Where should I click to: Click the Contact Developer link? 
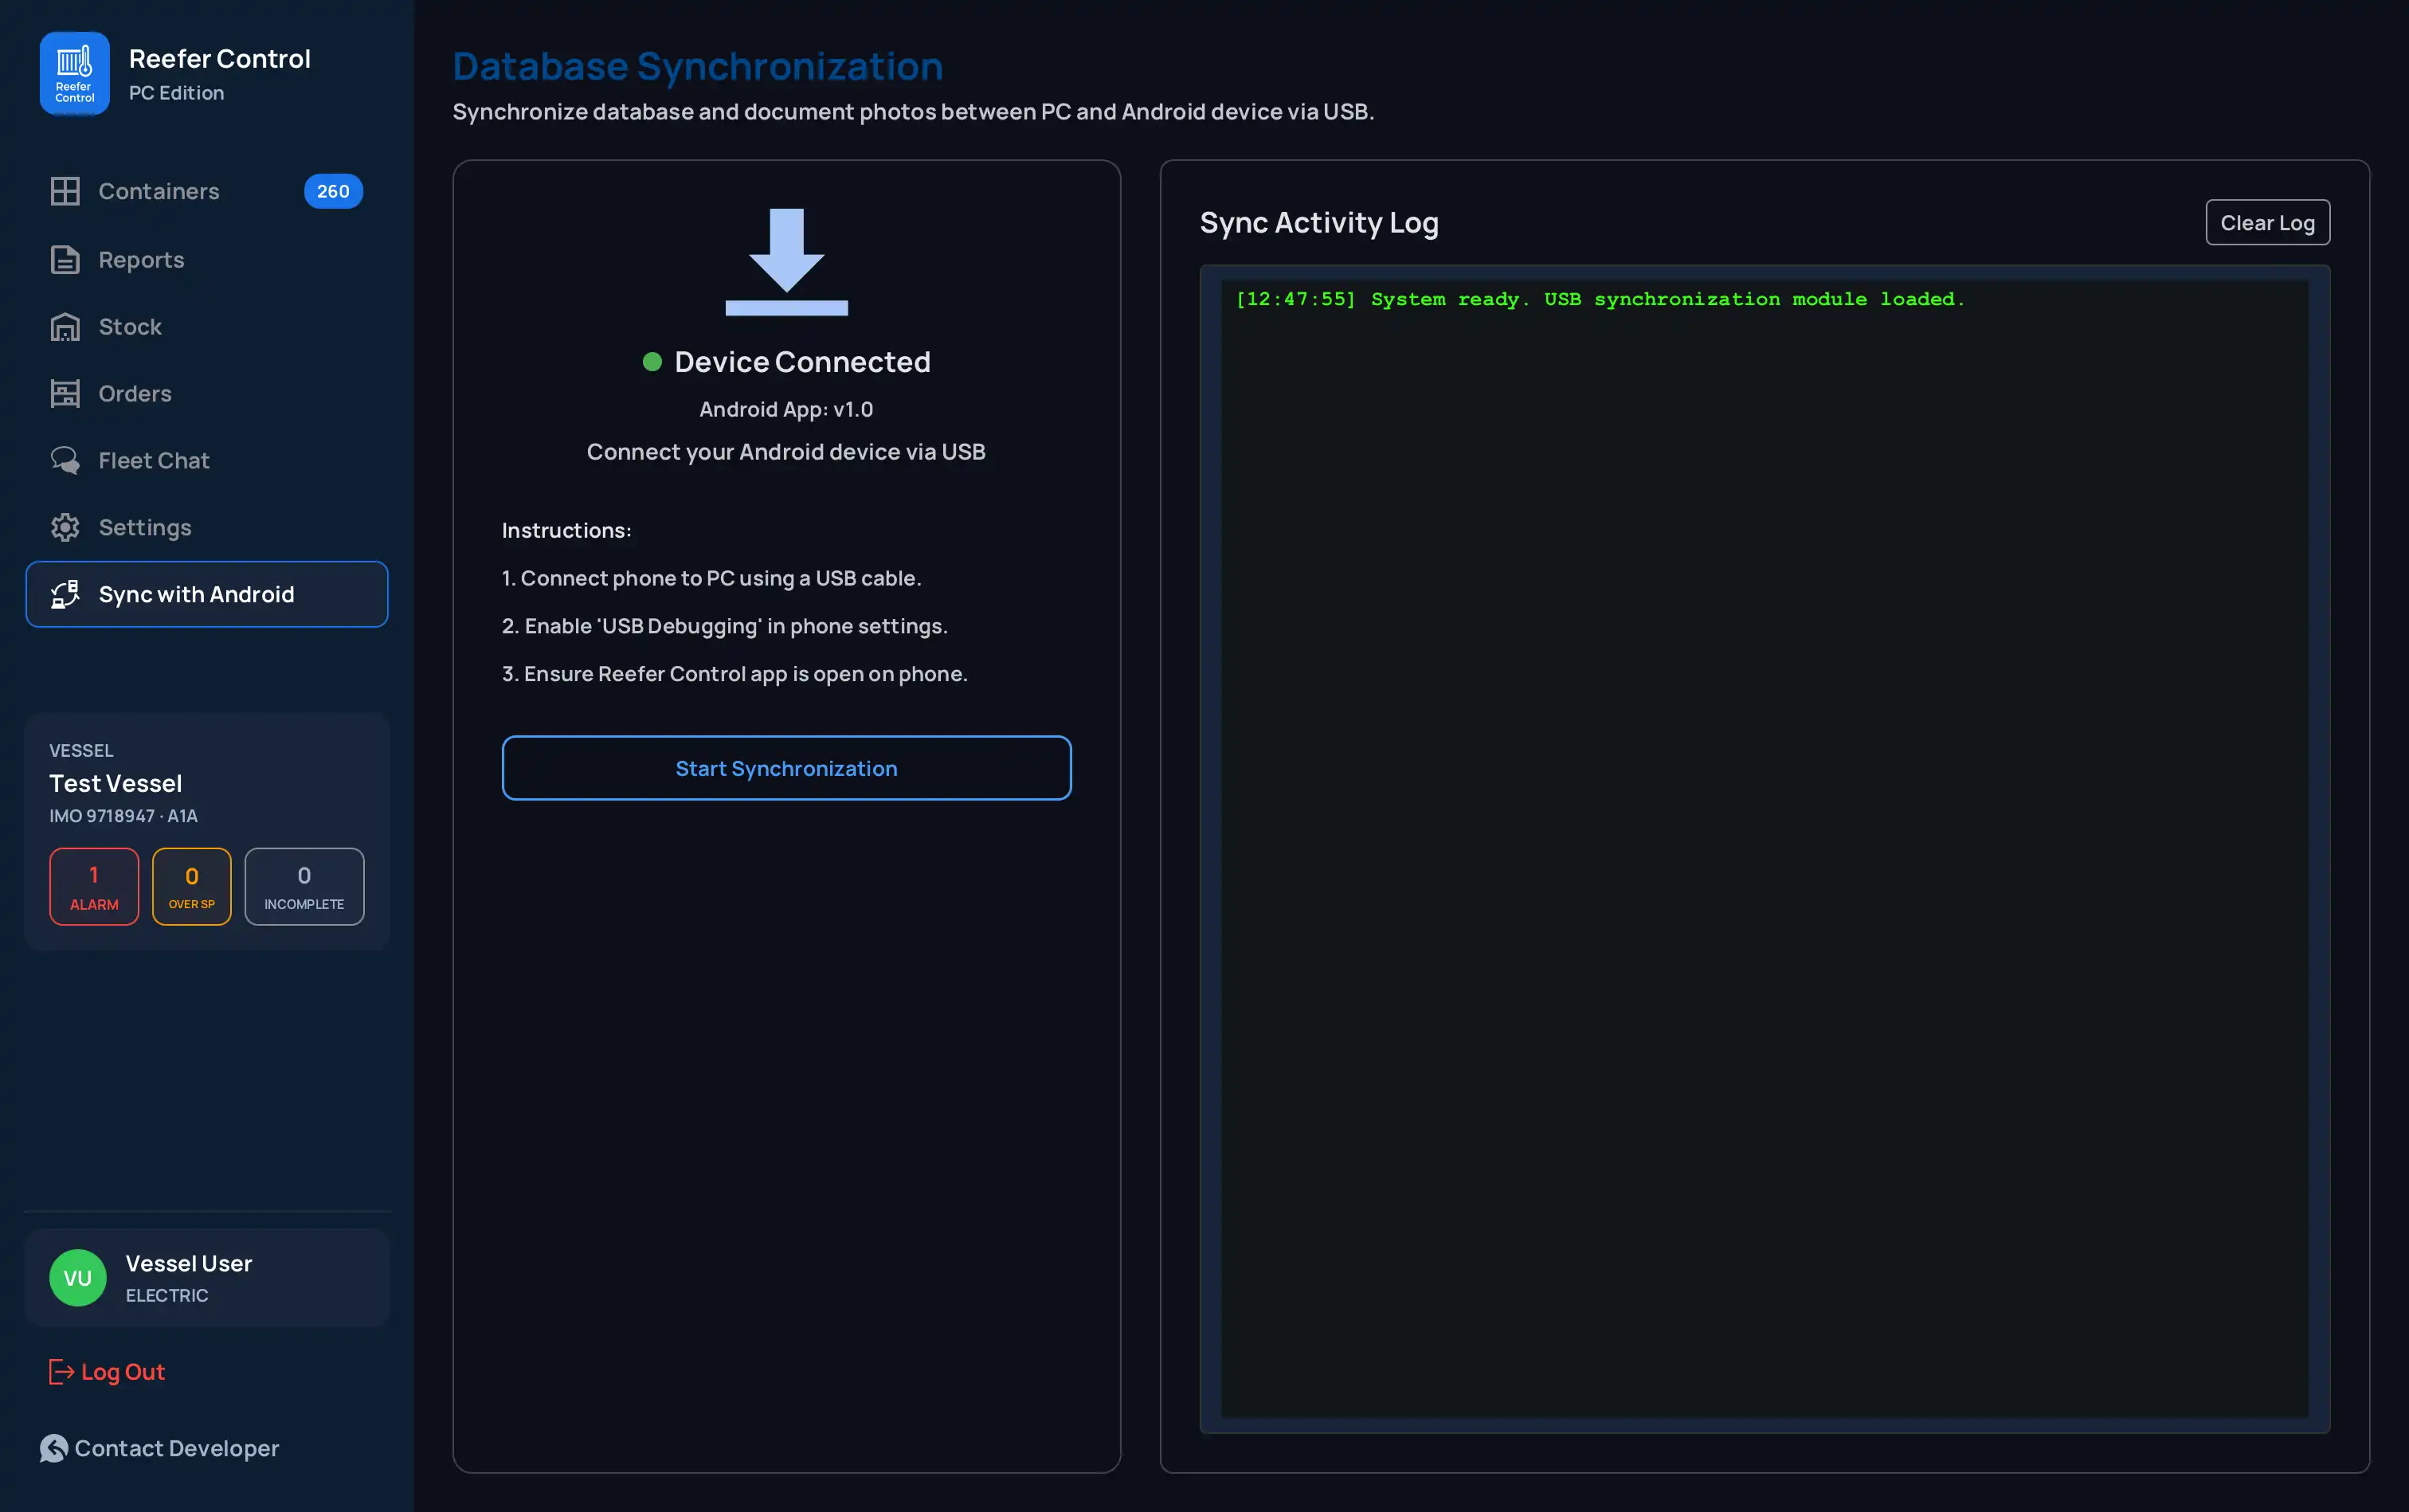click(x=159, y=1448)
